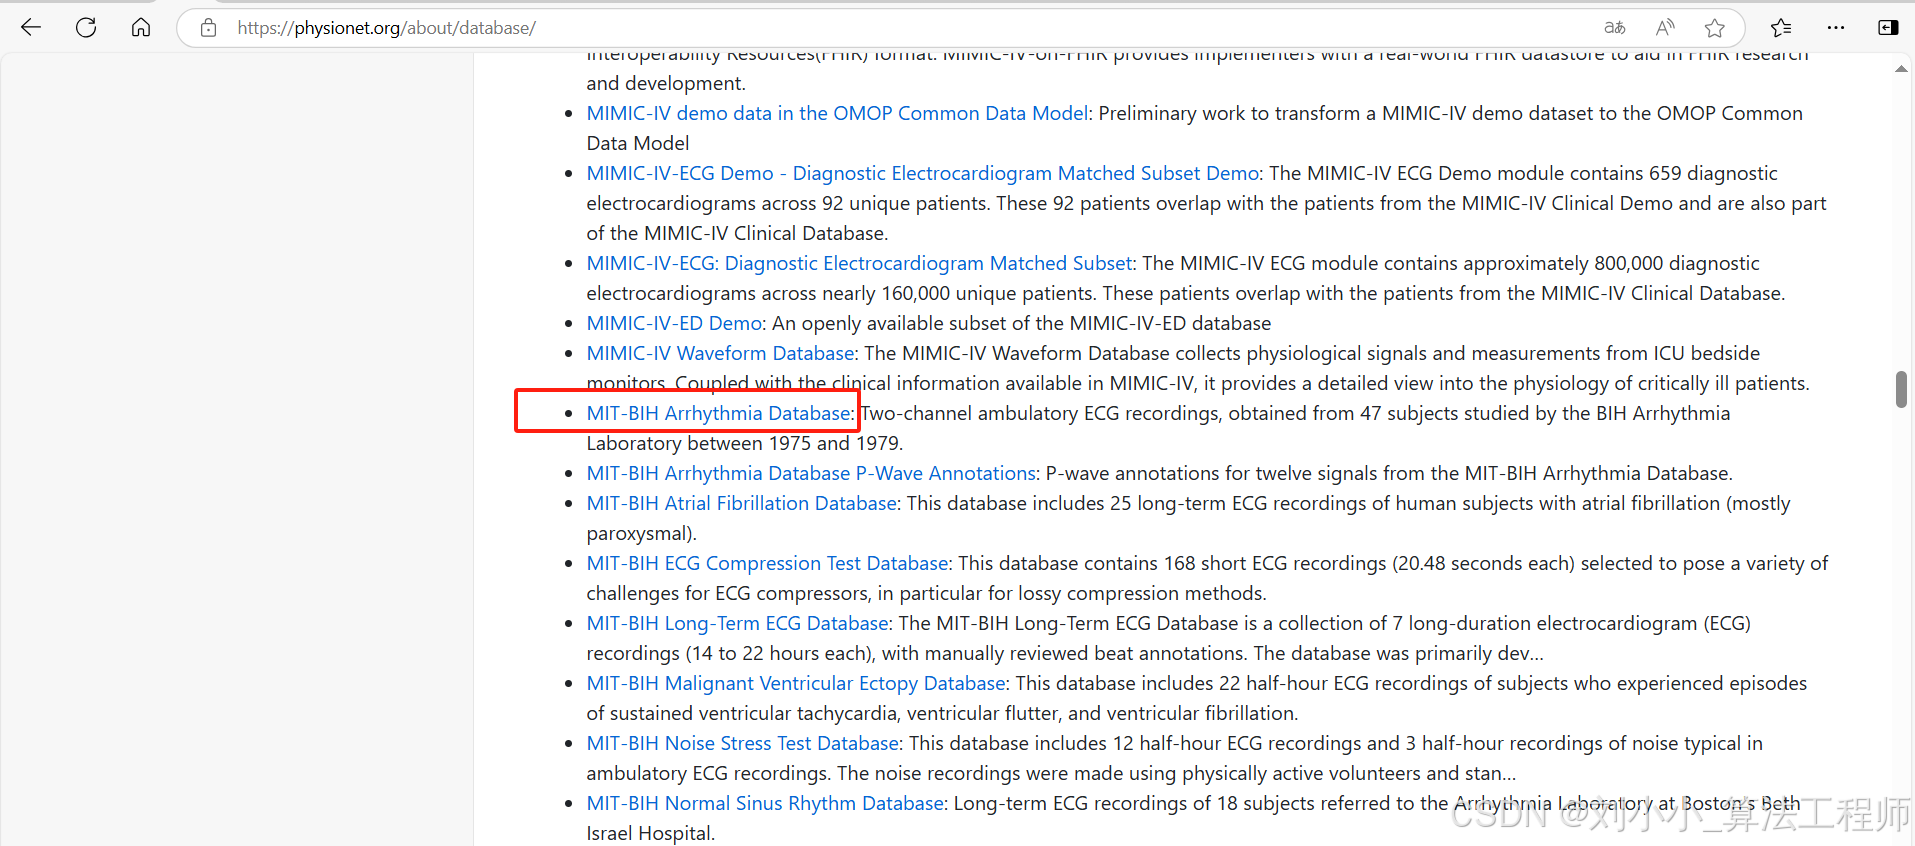Go to browser home page icon
This screenshot has height=846, width=1915.
pos(141,27)
